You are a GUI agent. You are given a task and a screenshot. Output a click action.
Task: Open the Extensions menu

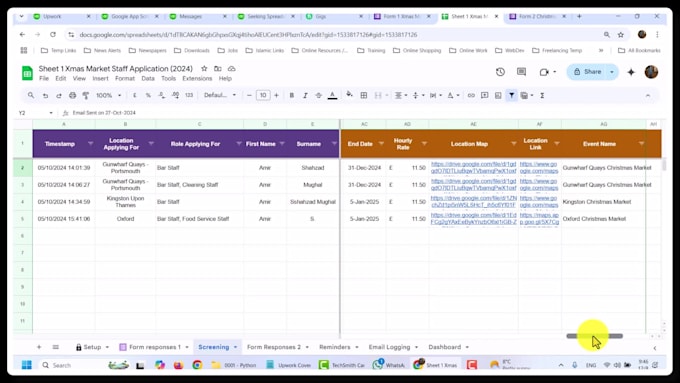[x=197, y=79]
